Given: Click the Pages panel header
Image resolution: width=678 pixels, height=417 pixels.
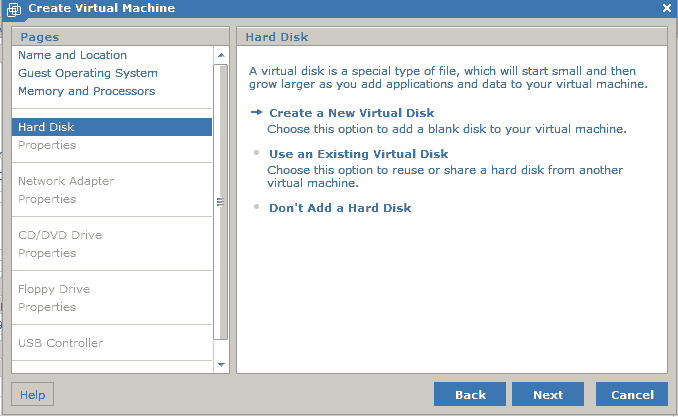Looking at the screenshot, I should click(120, 37).
